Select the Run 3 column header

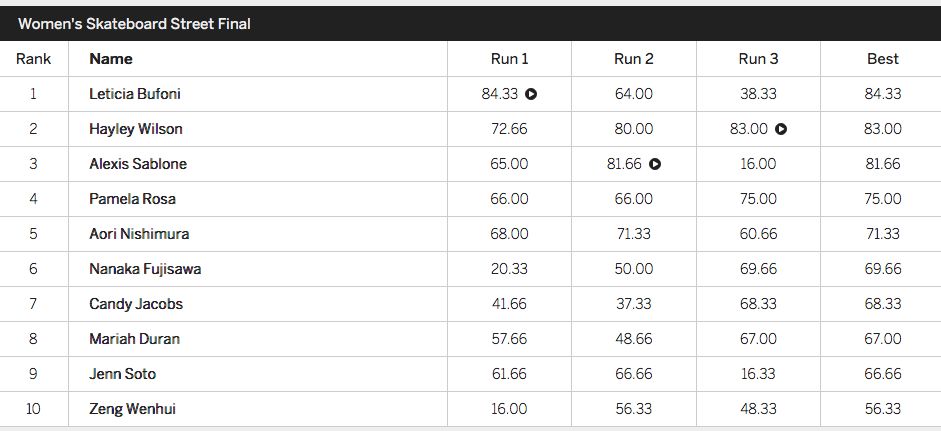click(759, 59)
